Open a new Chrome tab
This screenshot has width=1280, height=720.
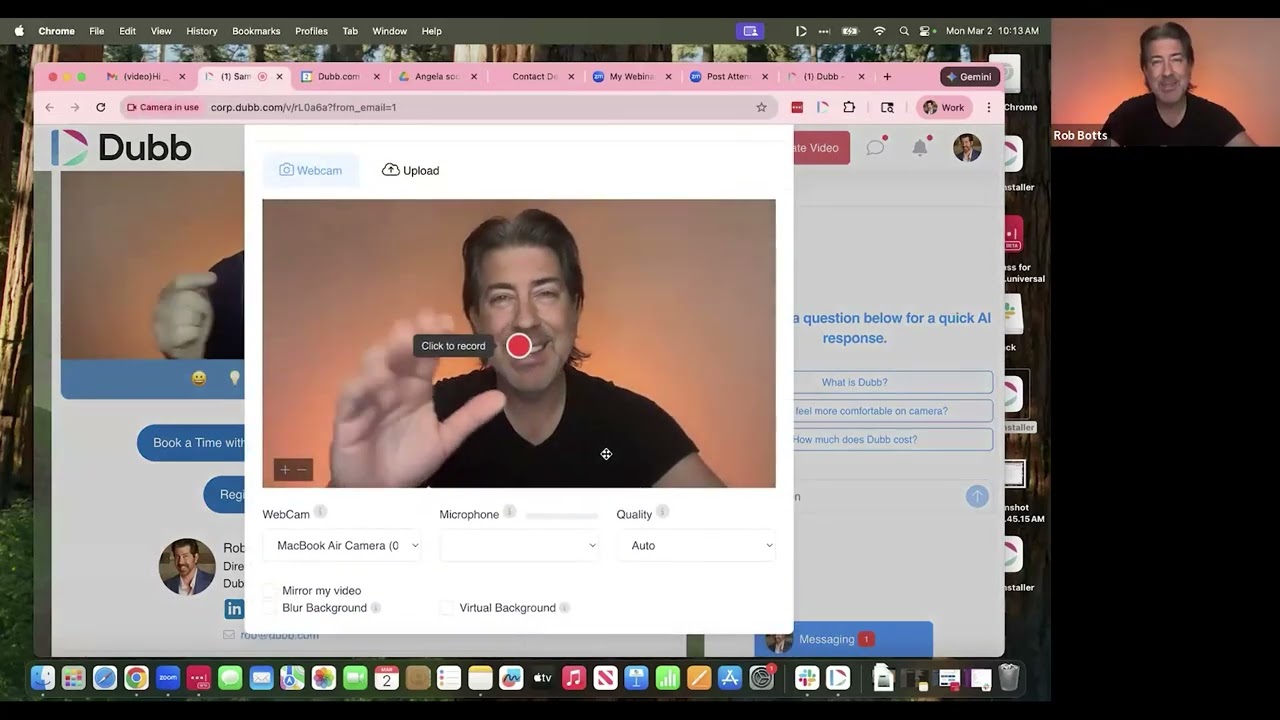coord(887,76)
